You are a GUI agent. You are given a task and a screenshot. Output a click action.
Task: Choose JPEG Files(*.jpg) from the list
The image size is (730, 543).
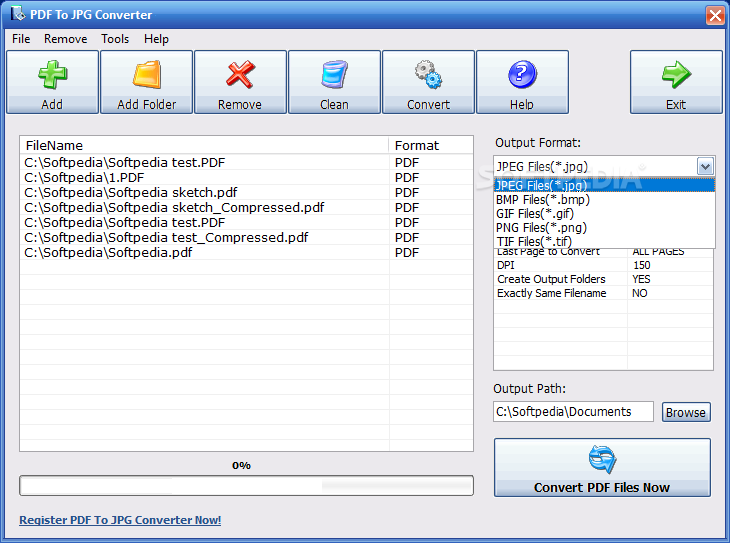[x=604, y=185]
